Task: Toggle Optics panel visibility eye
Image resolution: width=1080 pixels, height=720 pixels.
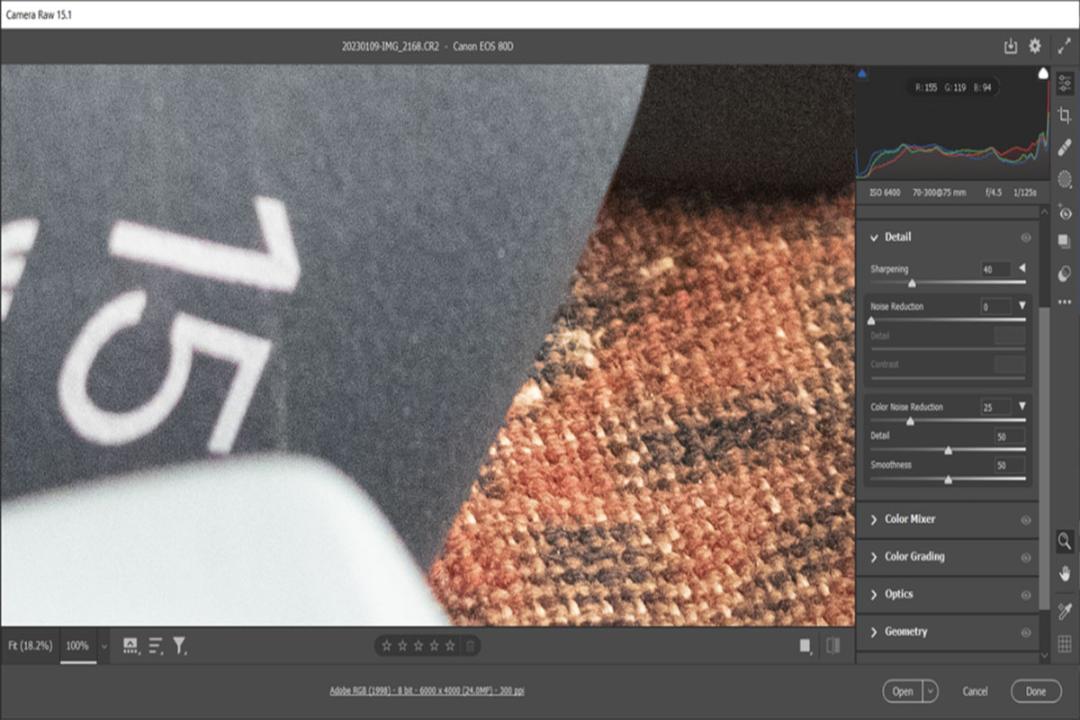Action: 1026,595
